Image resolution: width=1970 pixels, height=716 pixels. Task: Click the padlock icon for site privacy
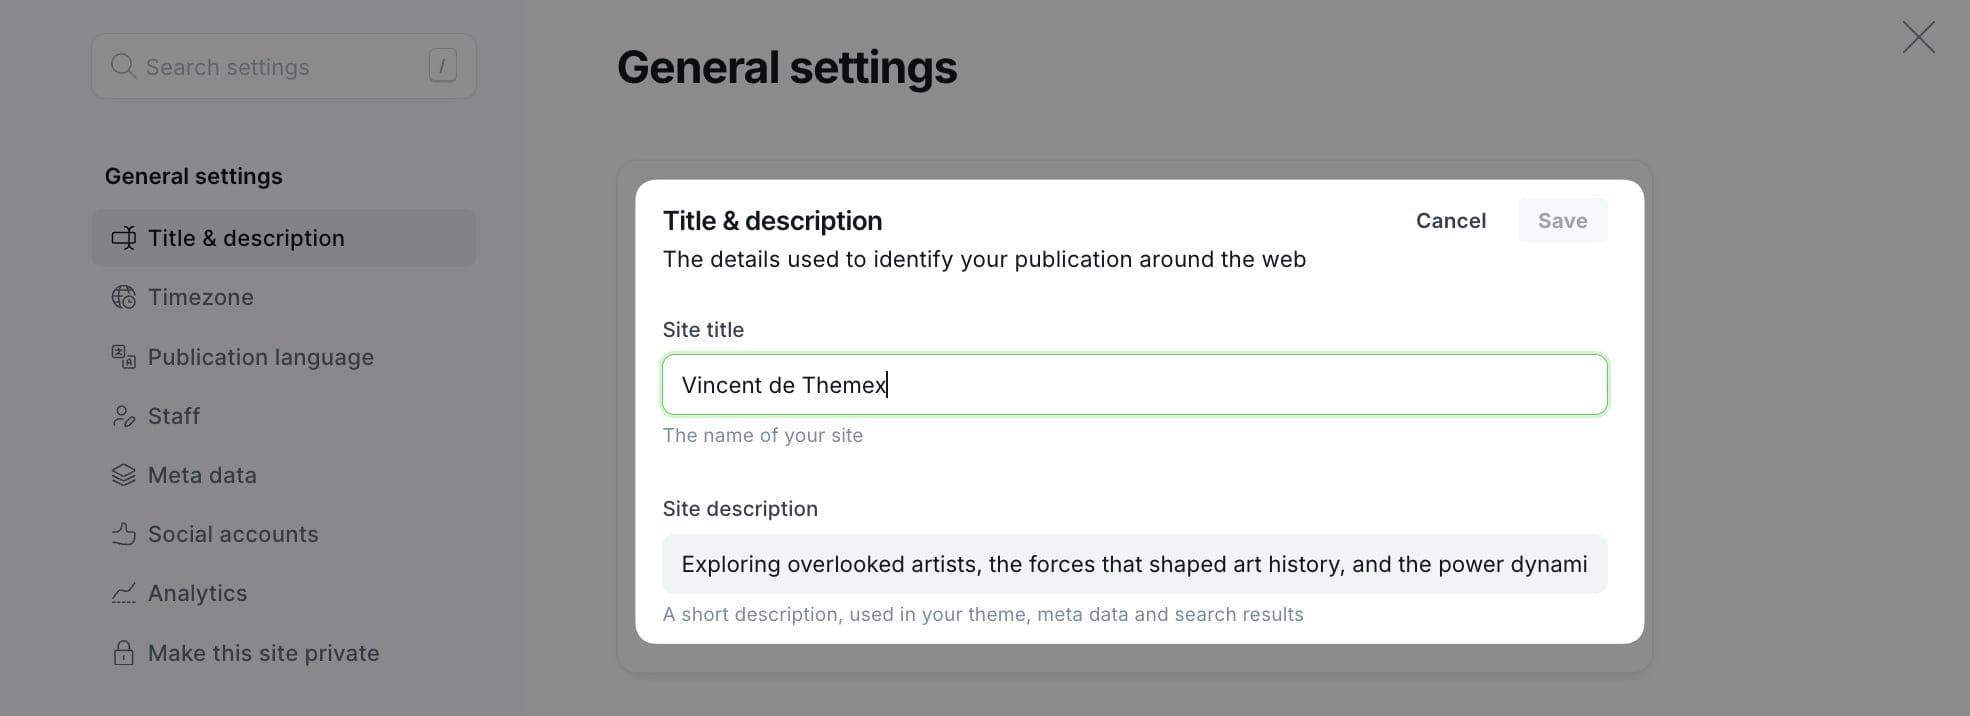tap(123, 653)
